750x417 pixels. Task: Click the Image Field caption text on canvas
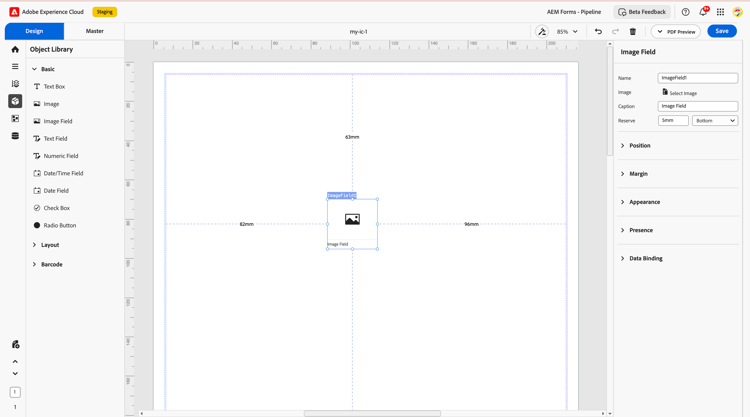[x=338, y=244]
